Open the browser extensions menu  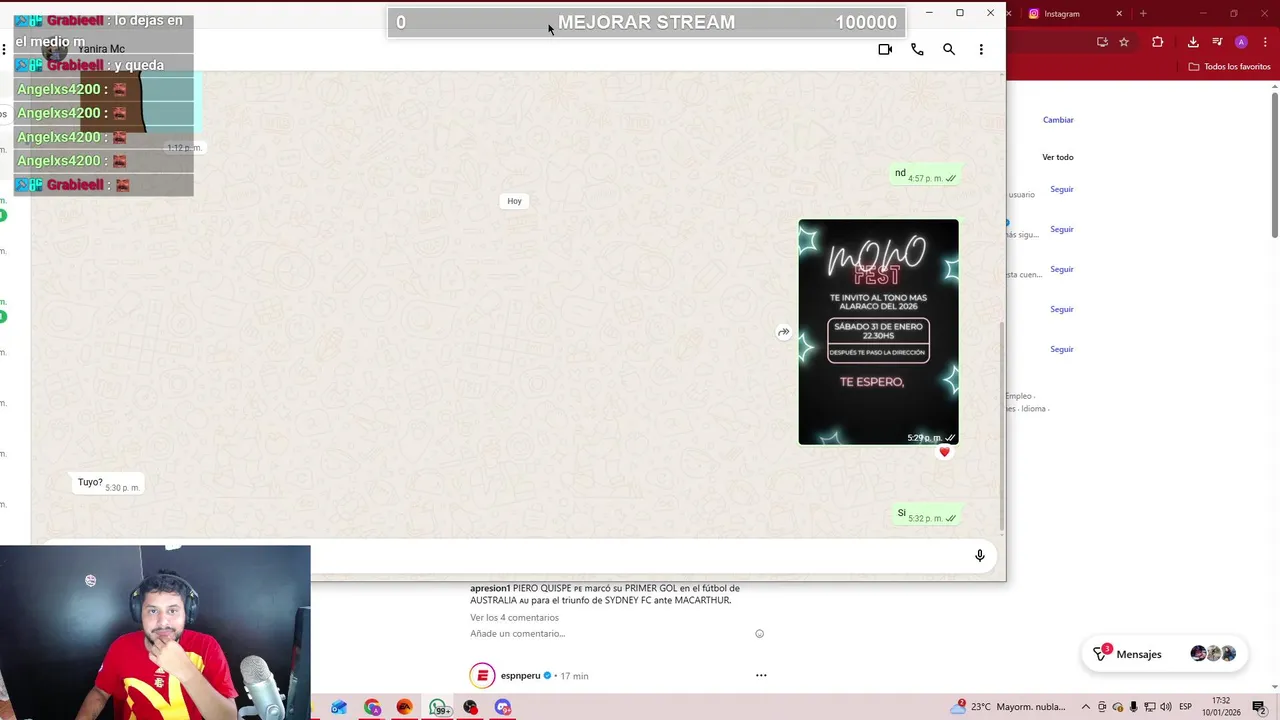coord(1158,42)
